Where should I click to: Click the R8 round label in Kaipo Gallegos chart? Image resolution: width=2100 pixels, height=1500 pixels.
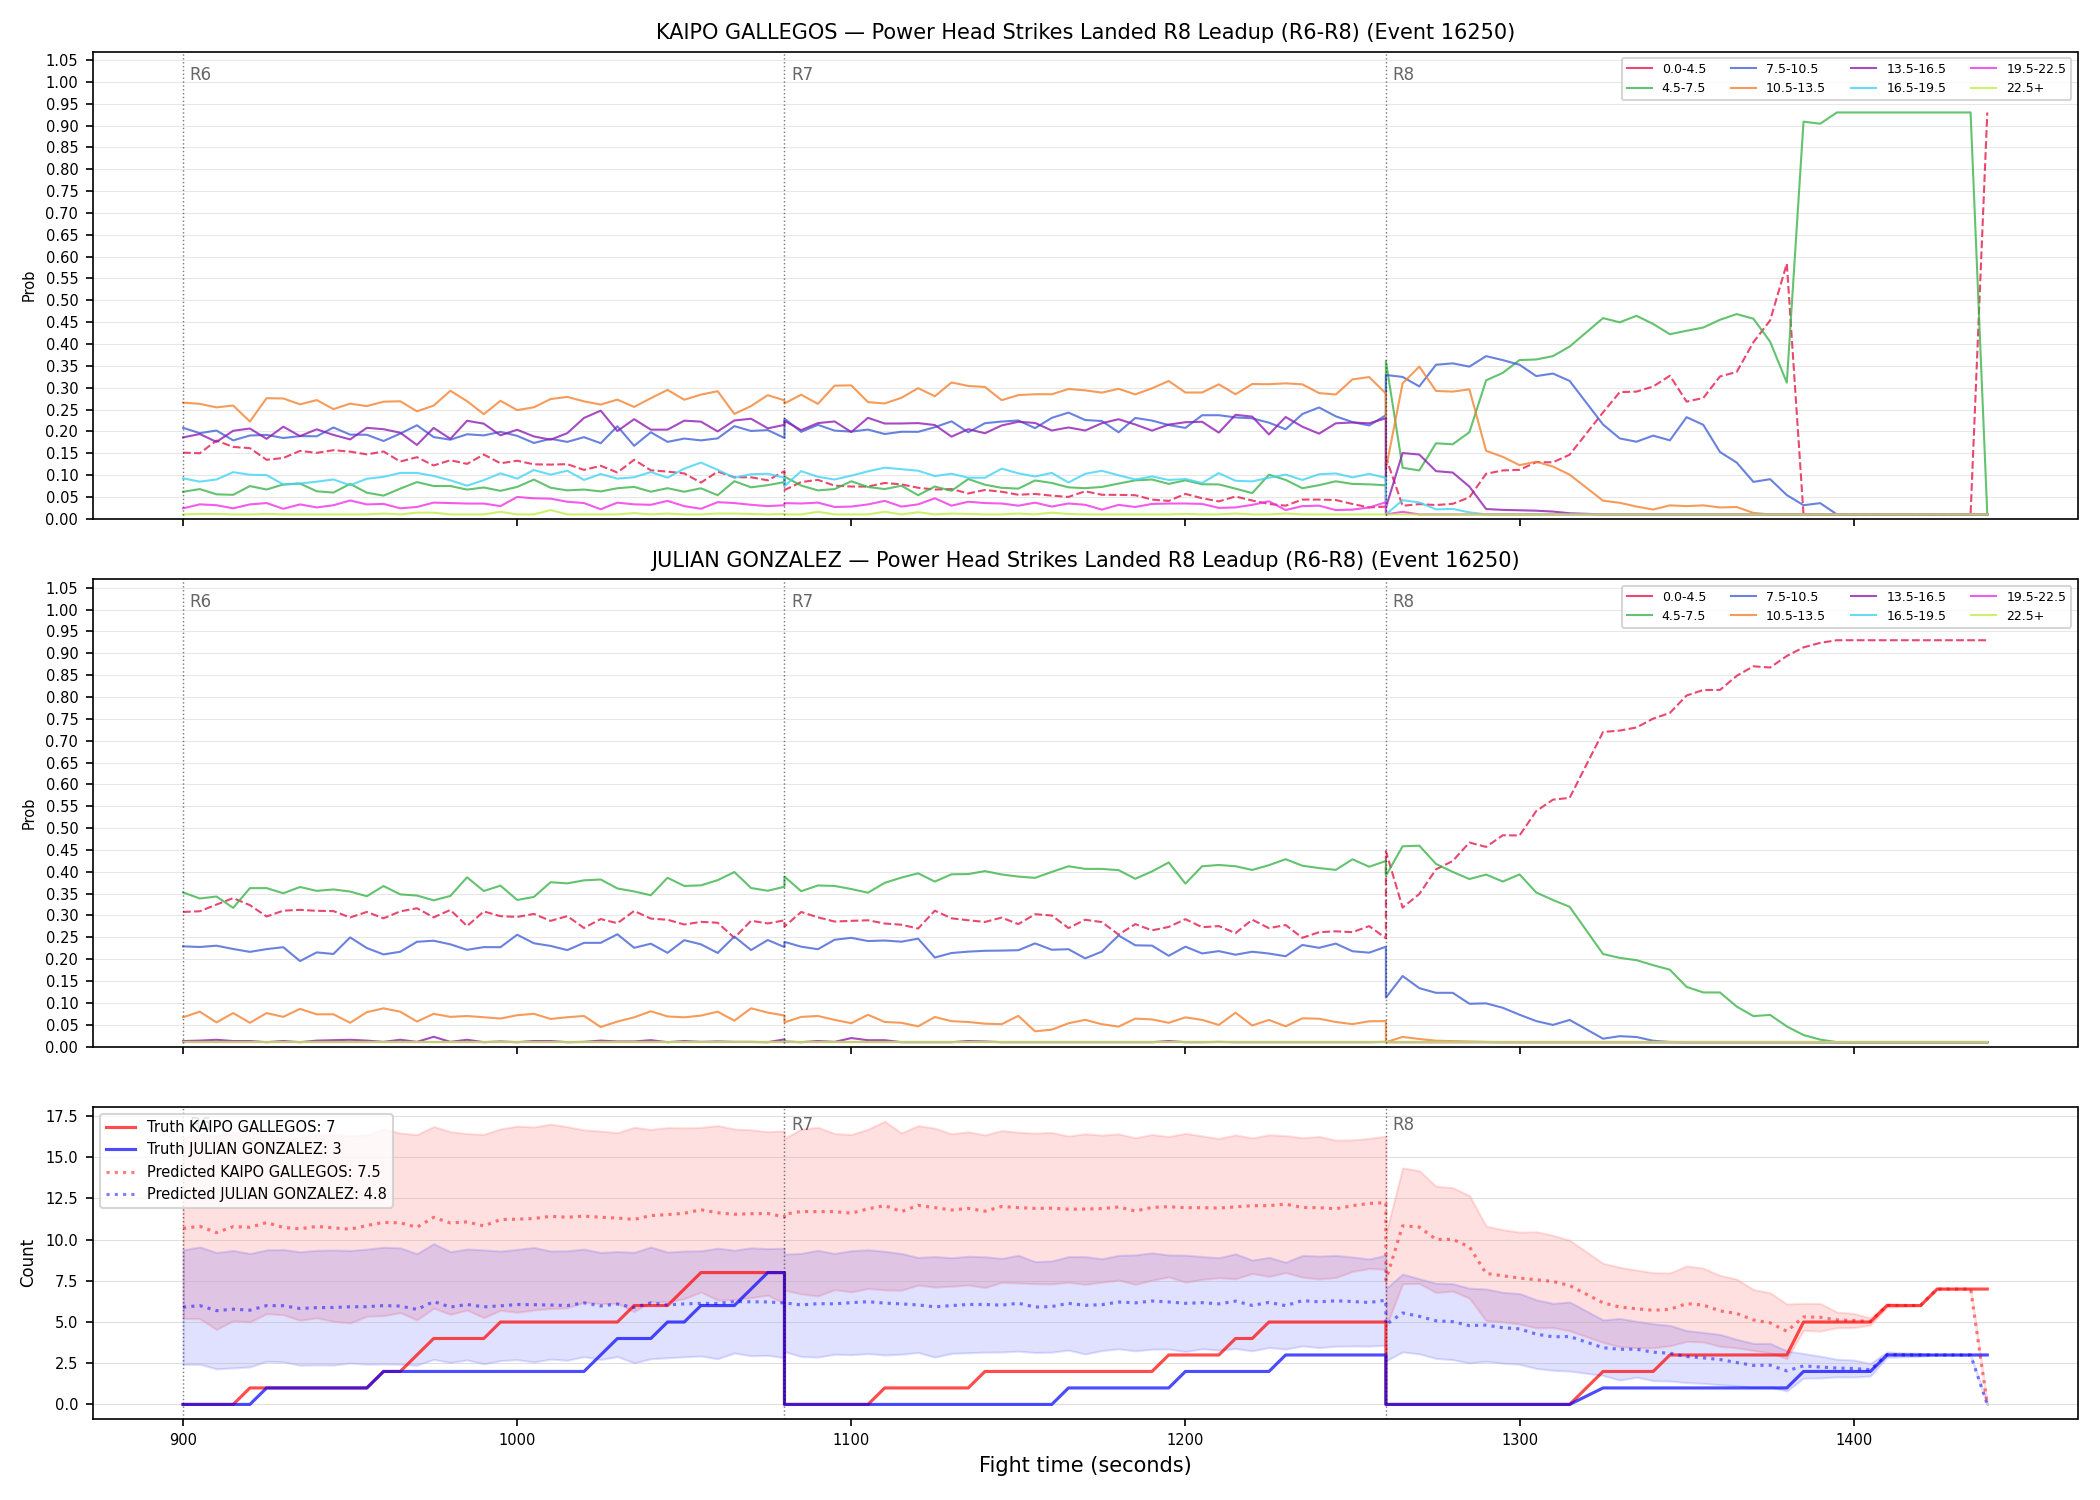click(x=1403, y=75)
